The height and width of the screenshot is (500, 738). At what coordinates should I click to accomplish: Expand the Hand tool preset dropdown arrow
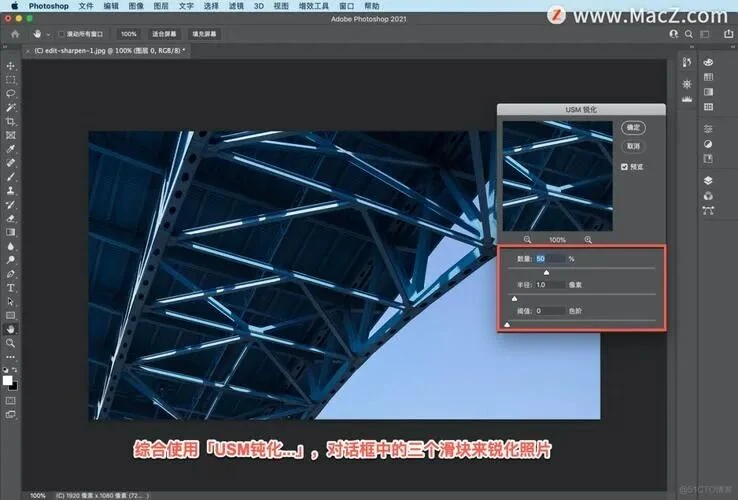click(48, 34)
